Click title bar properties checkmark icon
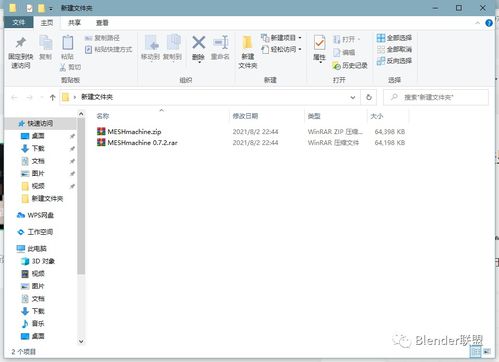This screenshot has height=362, width=499. tap(29, 8)
